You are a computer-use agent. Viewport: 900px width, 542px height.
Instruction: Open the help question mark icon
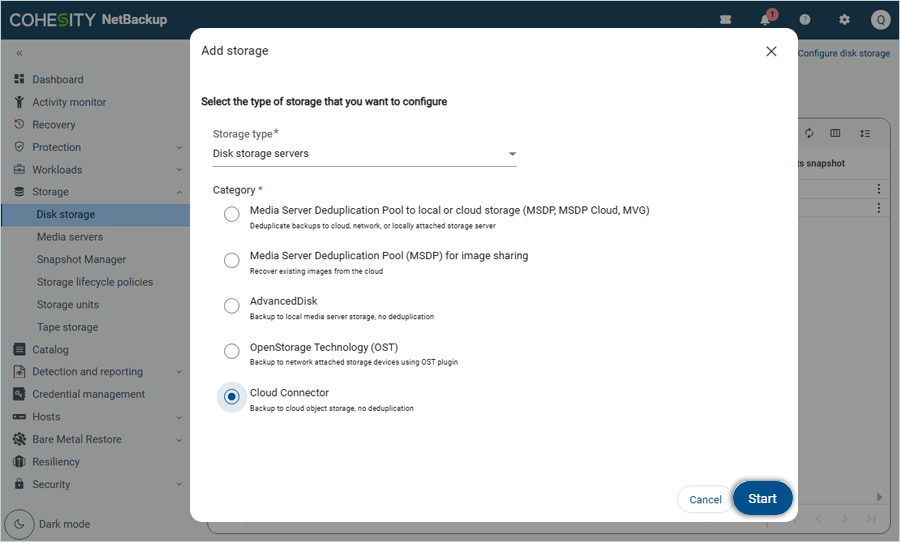click(x=805, y=20)
